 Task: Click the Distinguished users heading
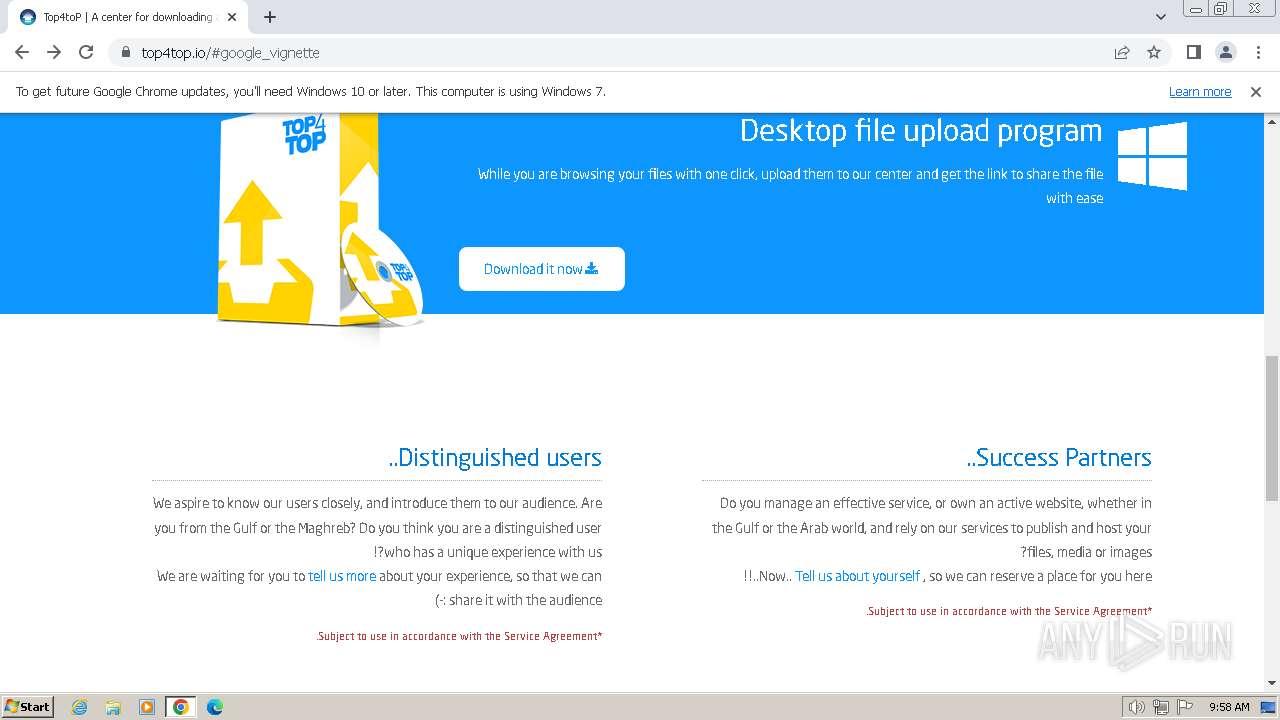(x=495, y=458)
